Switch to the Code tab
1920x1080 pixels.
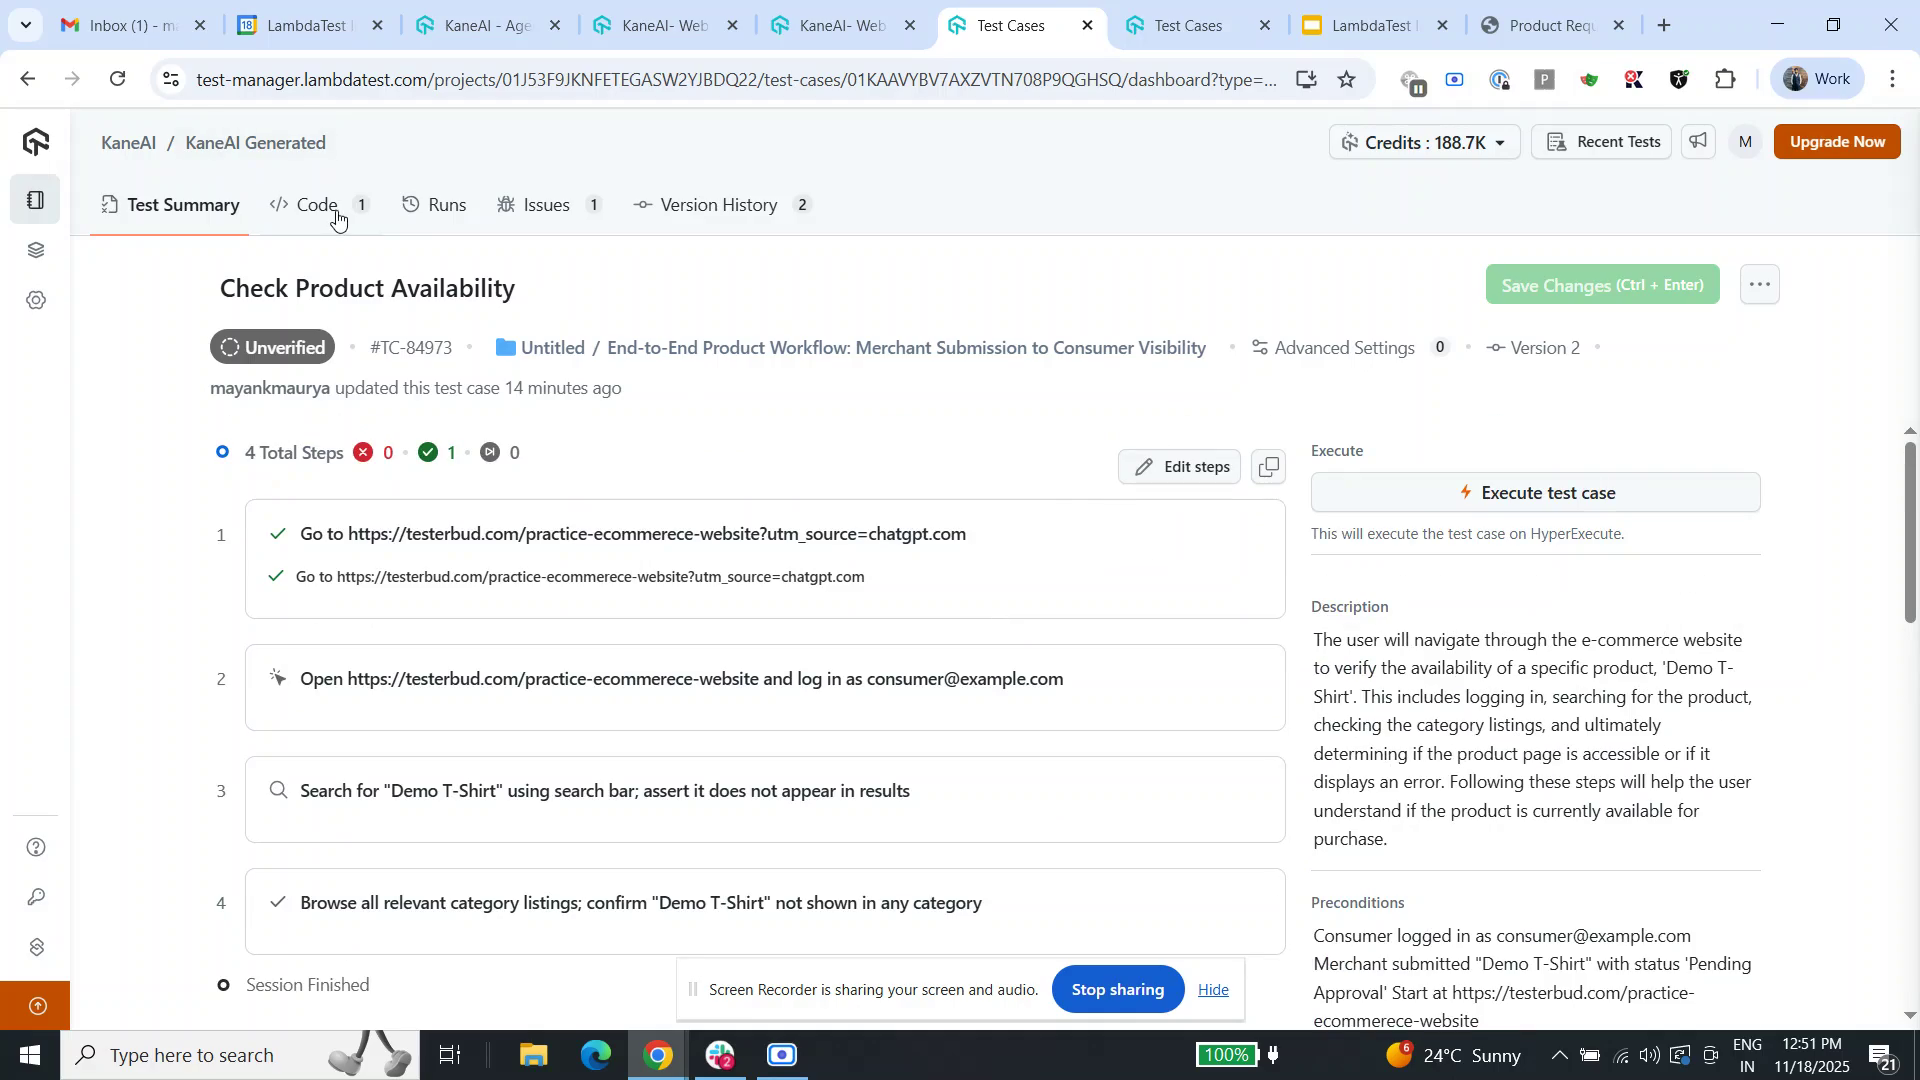pyautogui.click(x=317, y=204)
